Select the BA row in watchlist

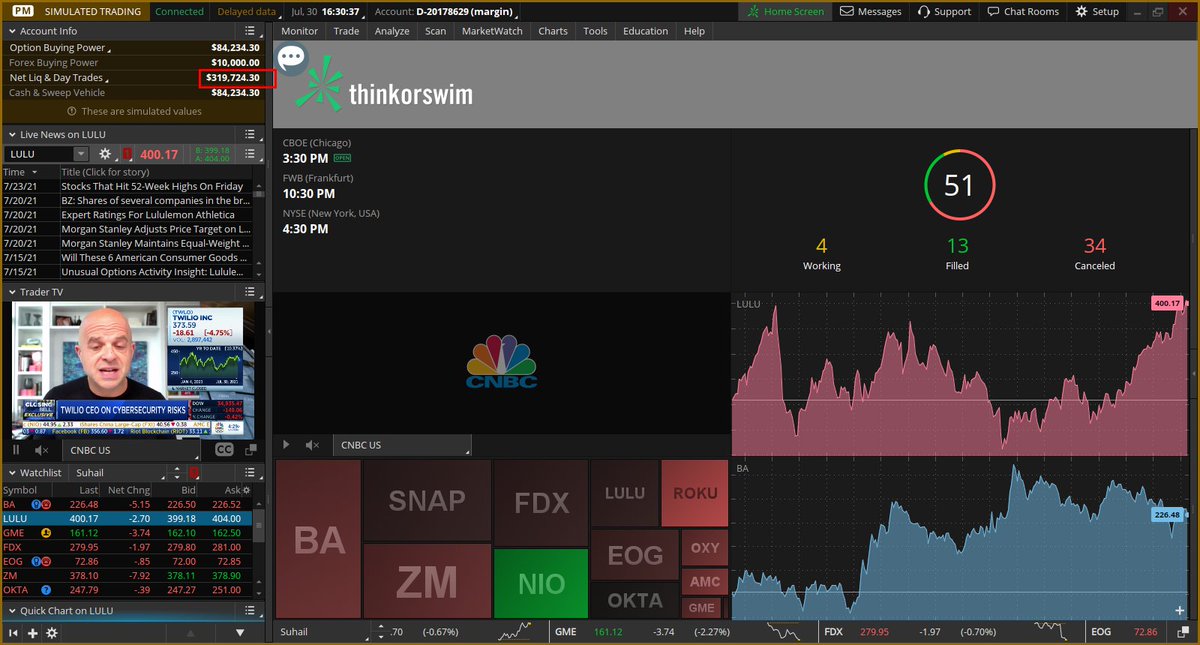125,504
